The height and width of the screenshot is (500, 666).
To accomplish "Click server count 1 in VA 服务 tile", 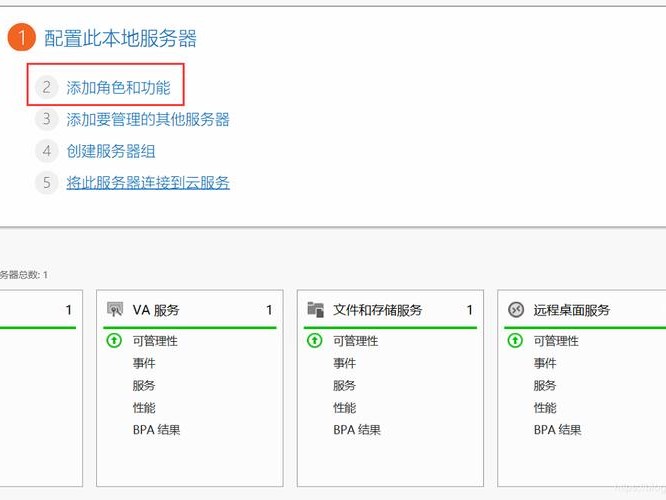I will tap(269, 310).
